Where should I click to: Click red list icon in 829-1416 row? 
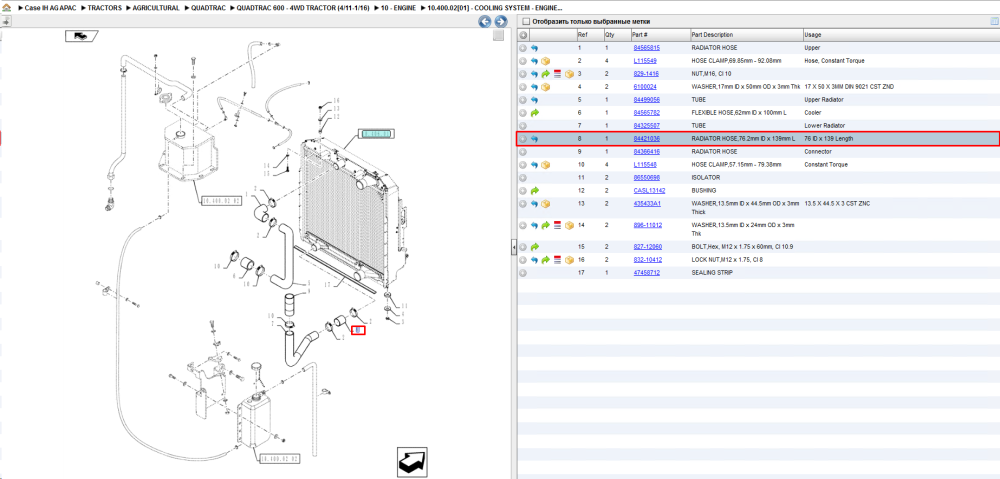(x=557, y=74)
